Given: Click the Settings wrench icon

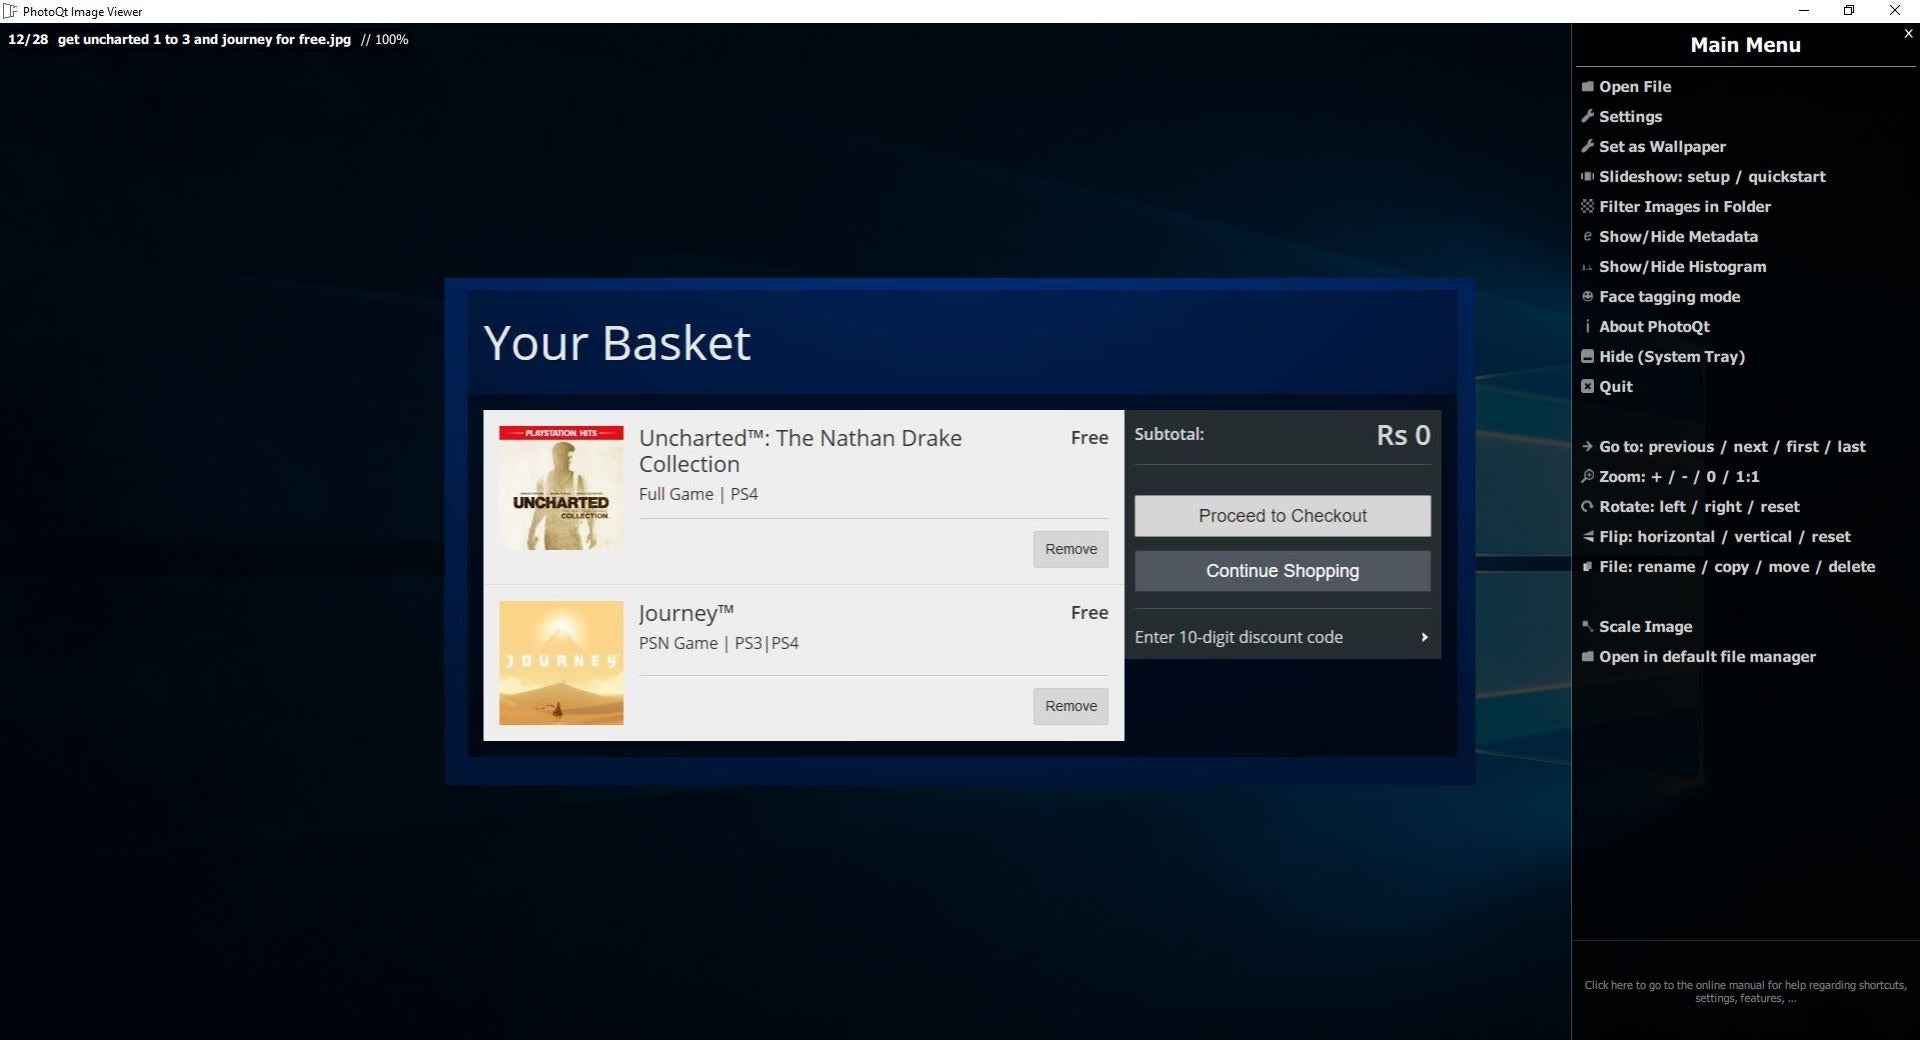Looking at the screenshot, I should click(x=1587, y=117).
